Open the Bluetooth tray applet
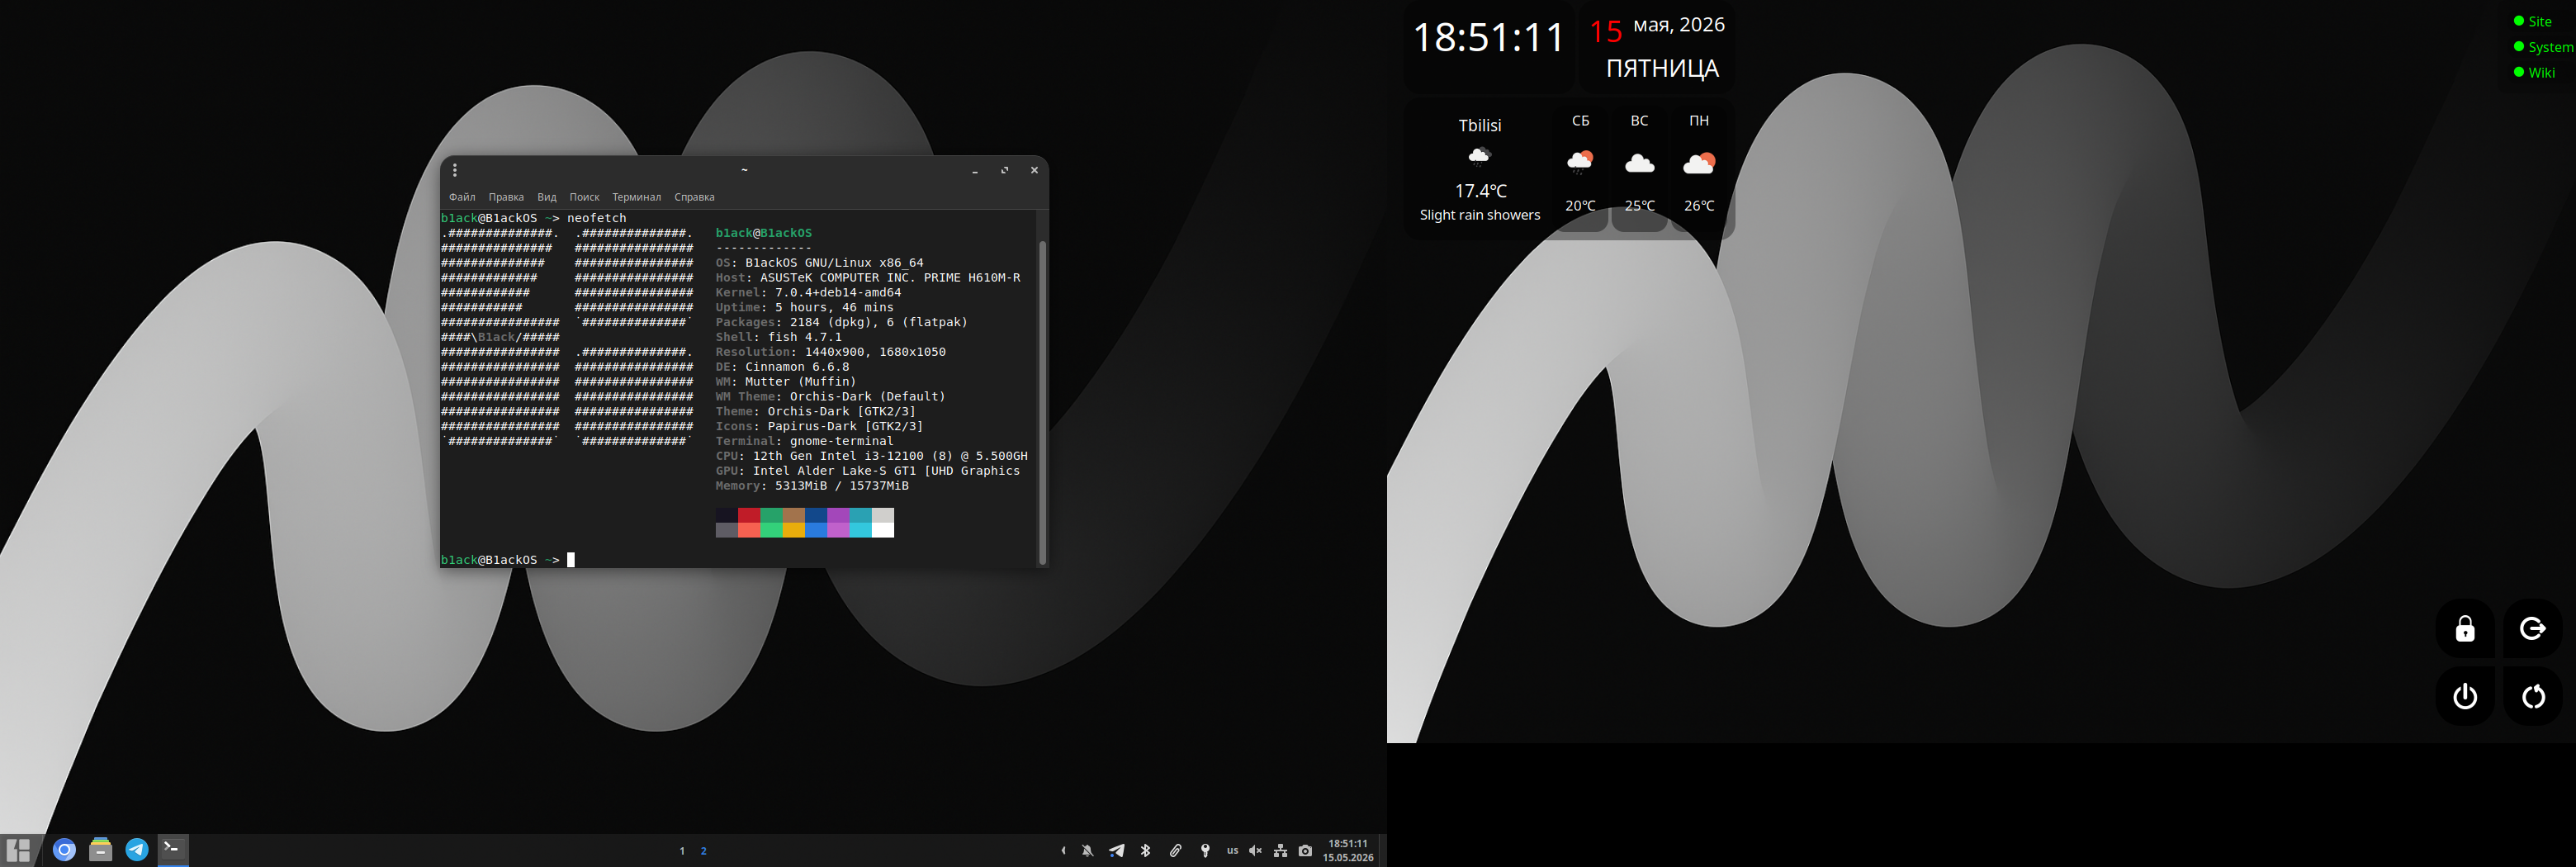 (1146, 851)
